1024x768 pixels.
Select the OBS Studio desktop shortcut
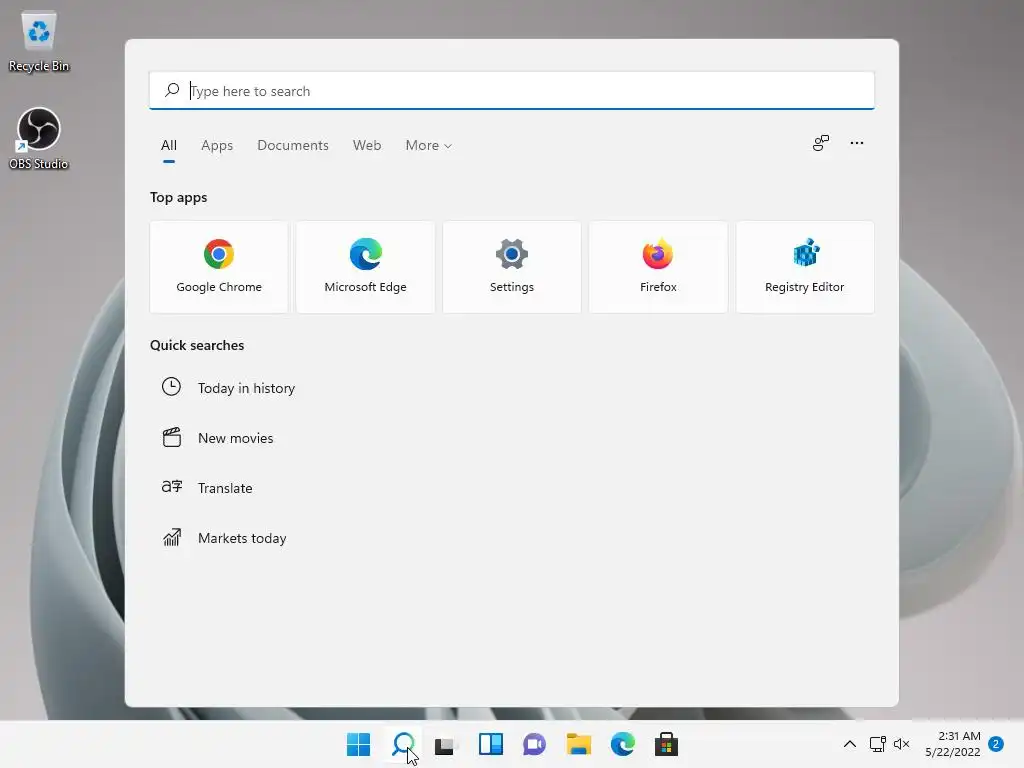[x=39, y=139]
